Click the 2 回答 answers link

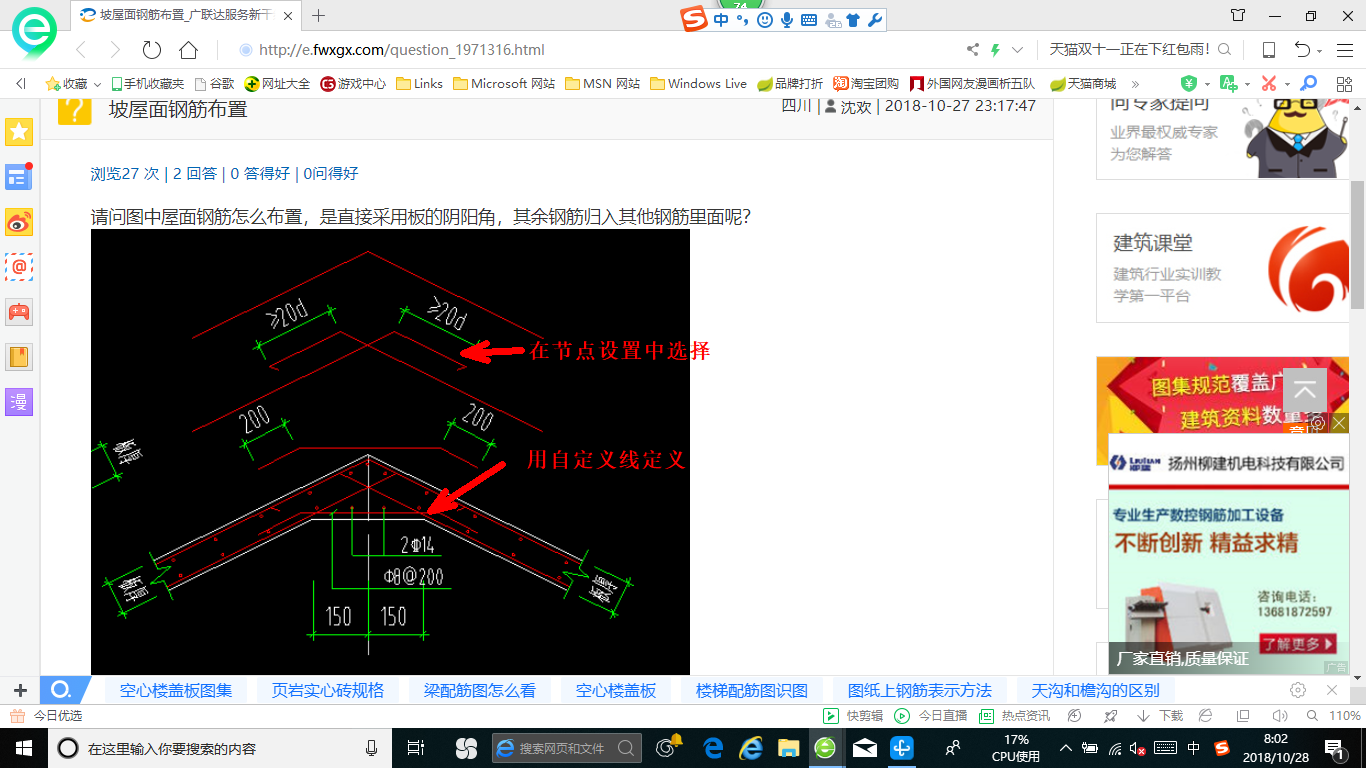pyautogui.click(x=195, y=173)
